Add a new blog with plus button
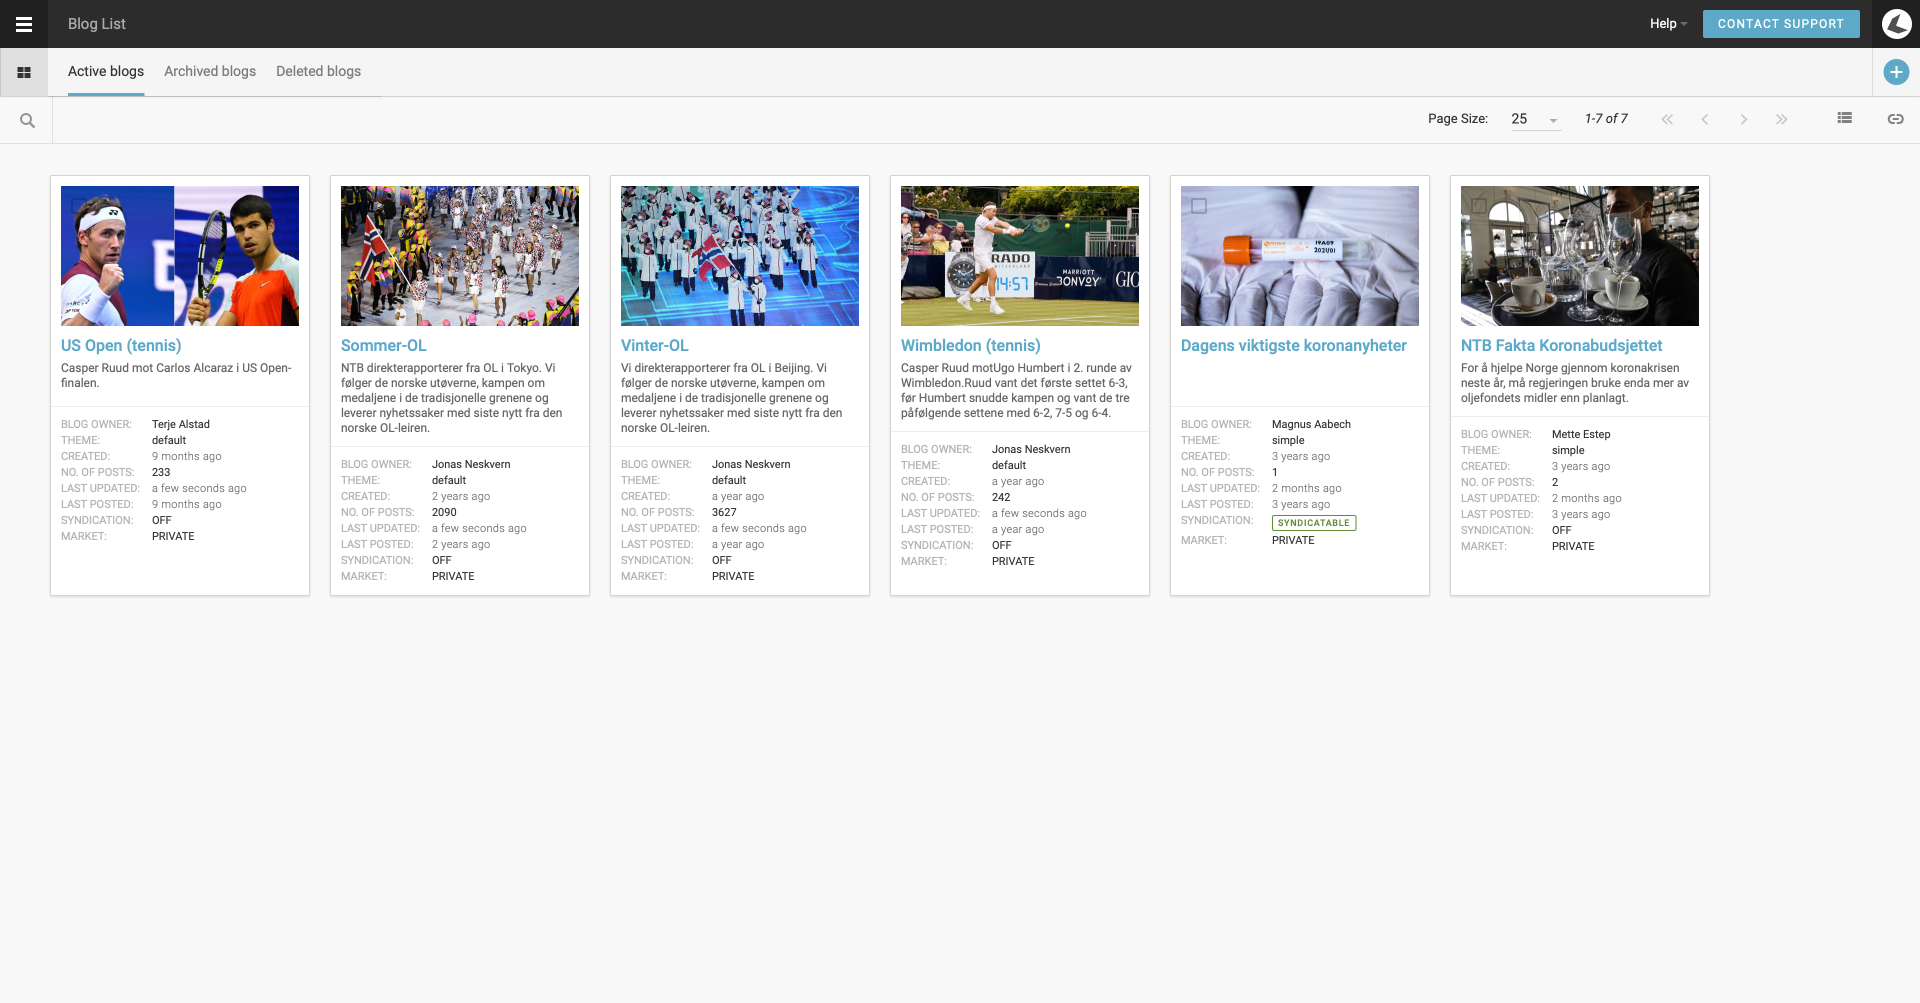The height and width of the screenshot is (1003, 1920). tap(1895, 72)
